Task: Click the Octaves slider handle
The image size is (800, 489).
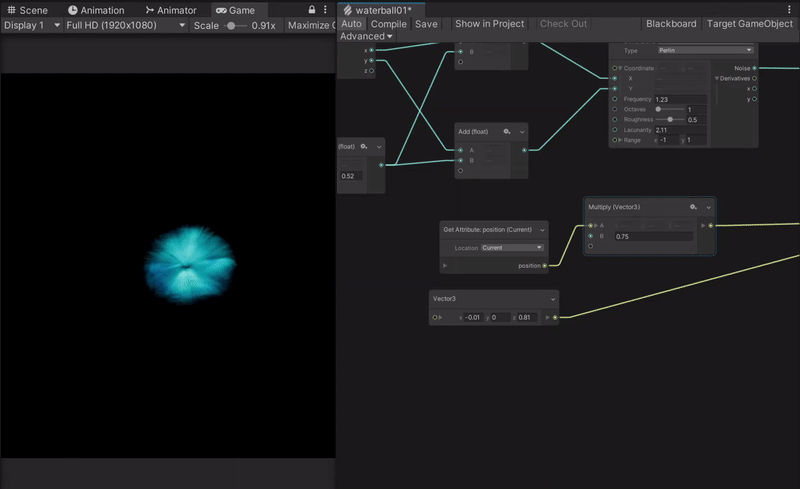Action: tap(658, 109)
